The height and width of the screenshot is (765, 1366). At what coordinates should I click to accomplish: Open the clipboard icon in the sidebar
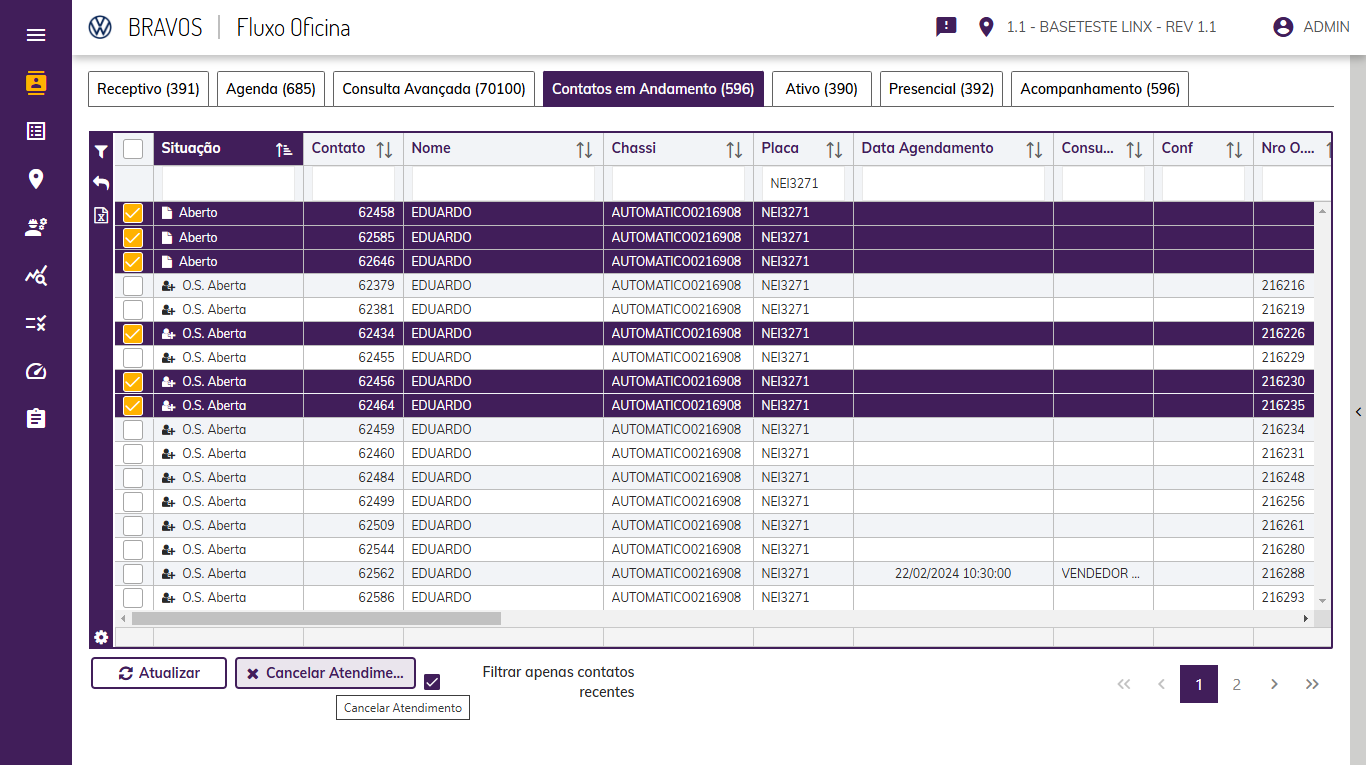pyautogui.click(x=36, y=418)
